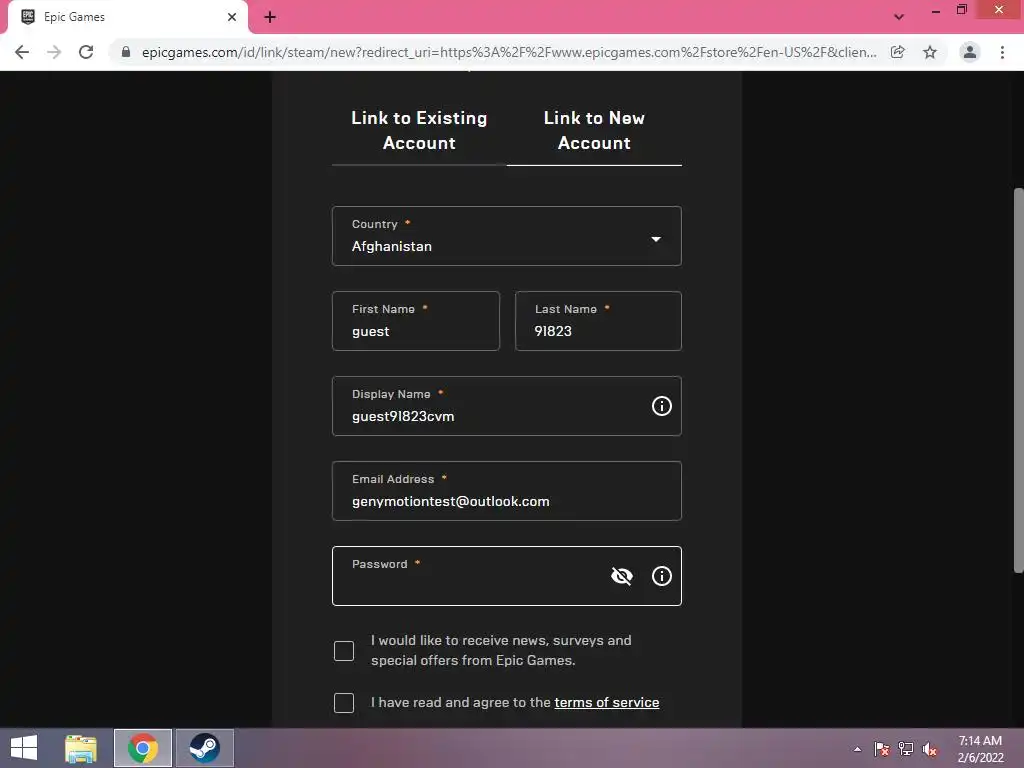Screen dimensions: 1024x768
Task: Open the Chrome three-dot menu
Action: [1002, 52]
